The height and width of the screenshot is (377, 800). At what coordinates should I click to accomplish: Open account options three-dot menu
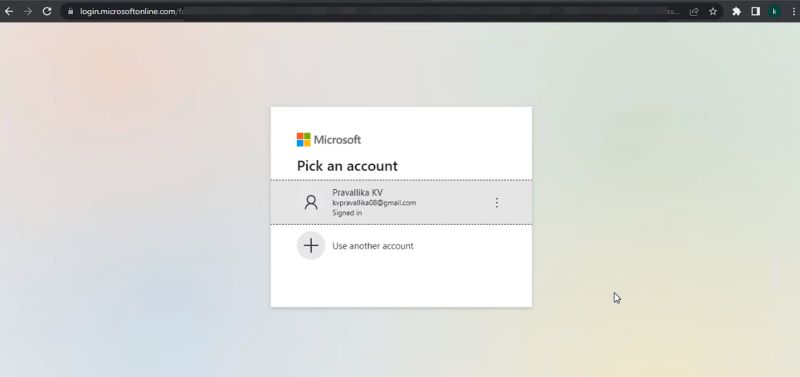(496, 203)
